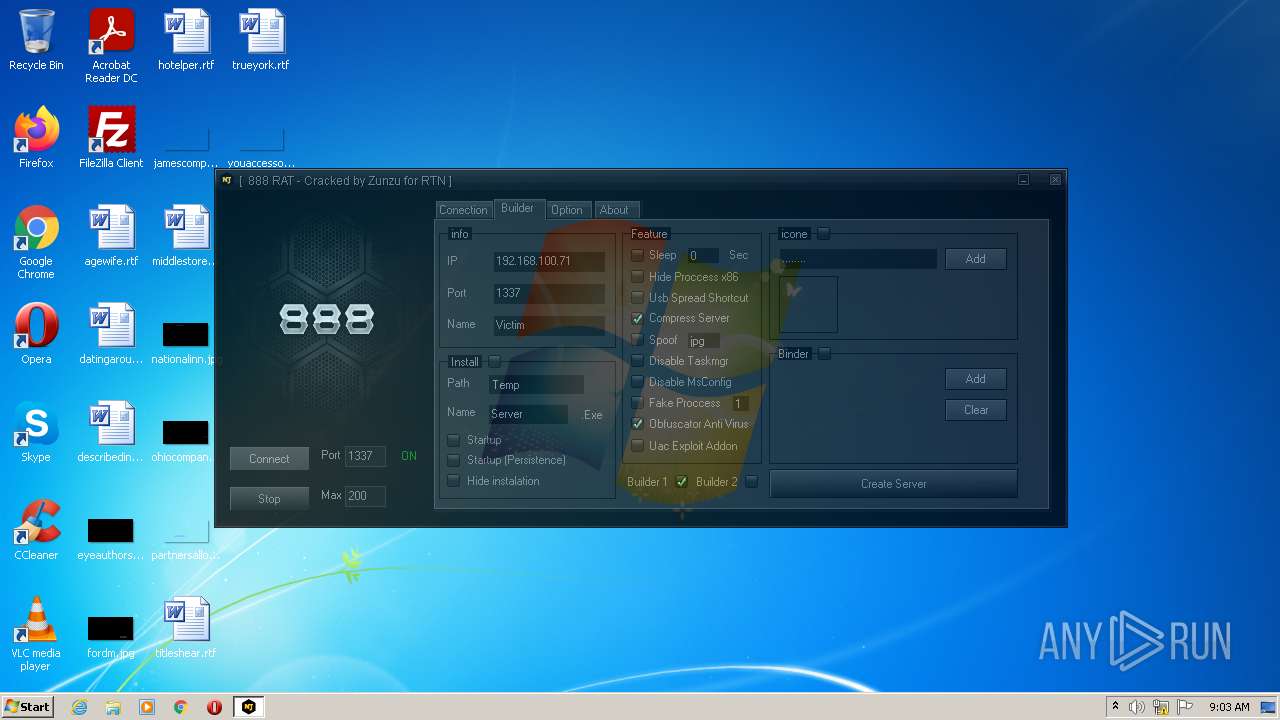Toggle the Builder 2 checkbox
The image size is (1280, 720).
[x=752, y=482]
